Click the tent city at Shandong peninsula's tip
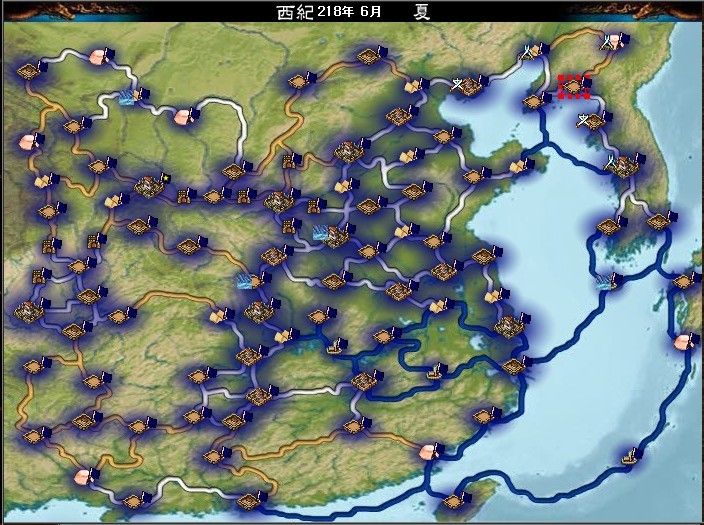Image resolution: width=704 pixels, height=525 pixels. 518,167
